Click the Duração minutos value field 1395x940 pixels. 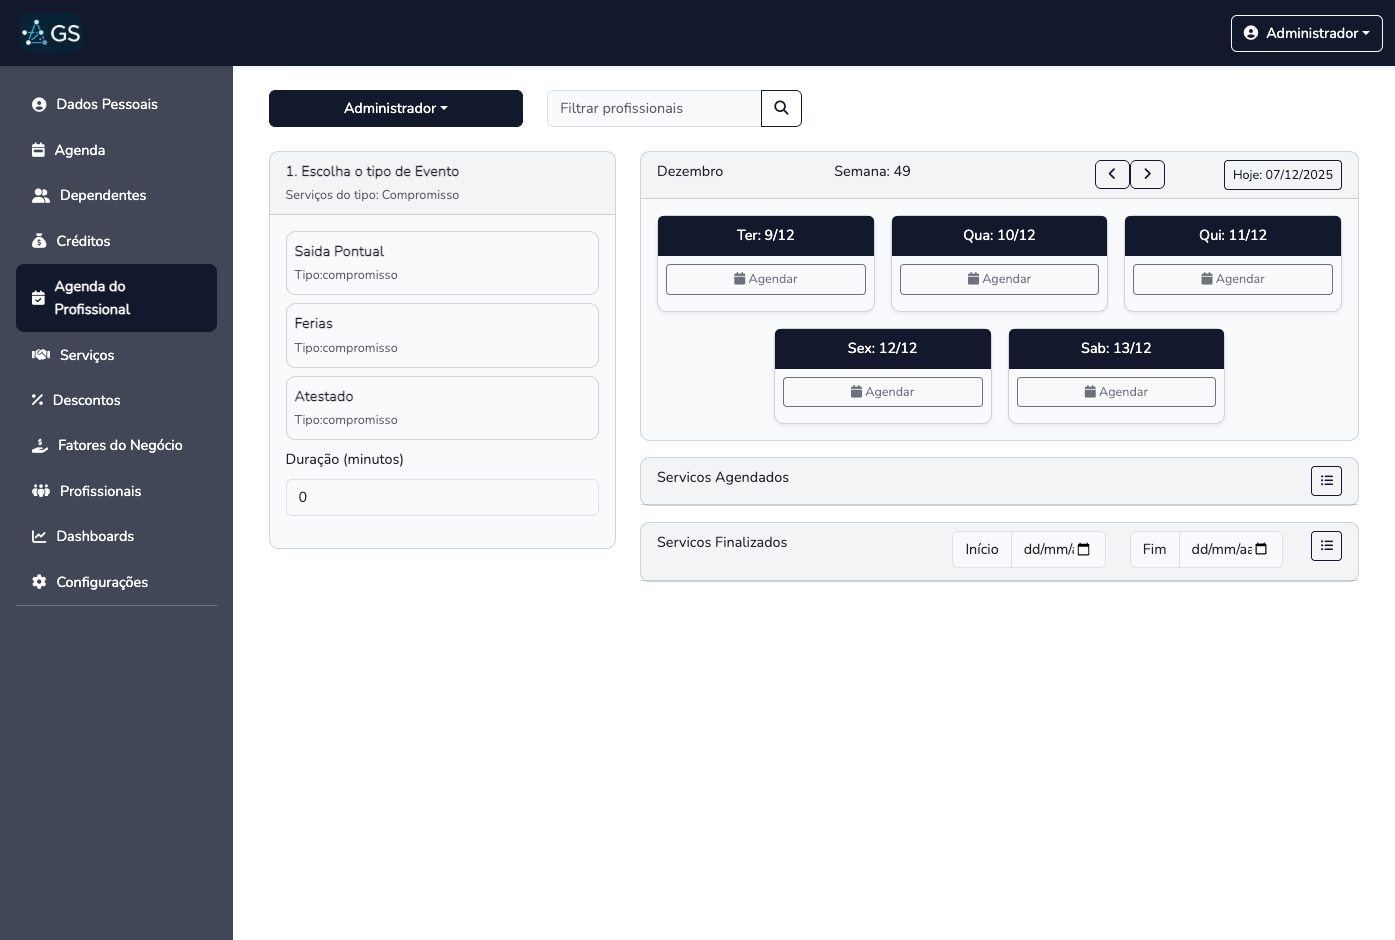(x=442, y=497)
